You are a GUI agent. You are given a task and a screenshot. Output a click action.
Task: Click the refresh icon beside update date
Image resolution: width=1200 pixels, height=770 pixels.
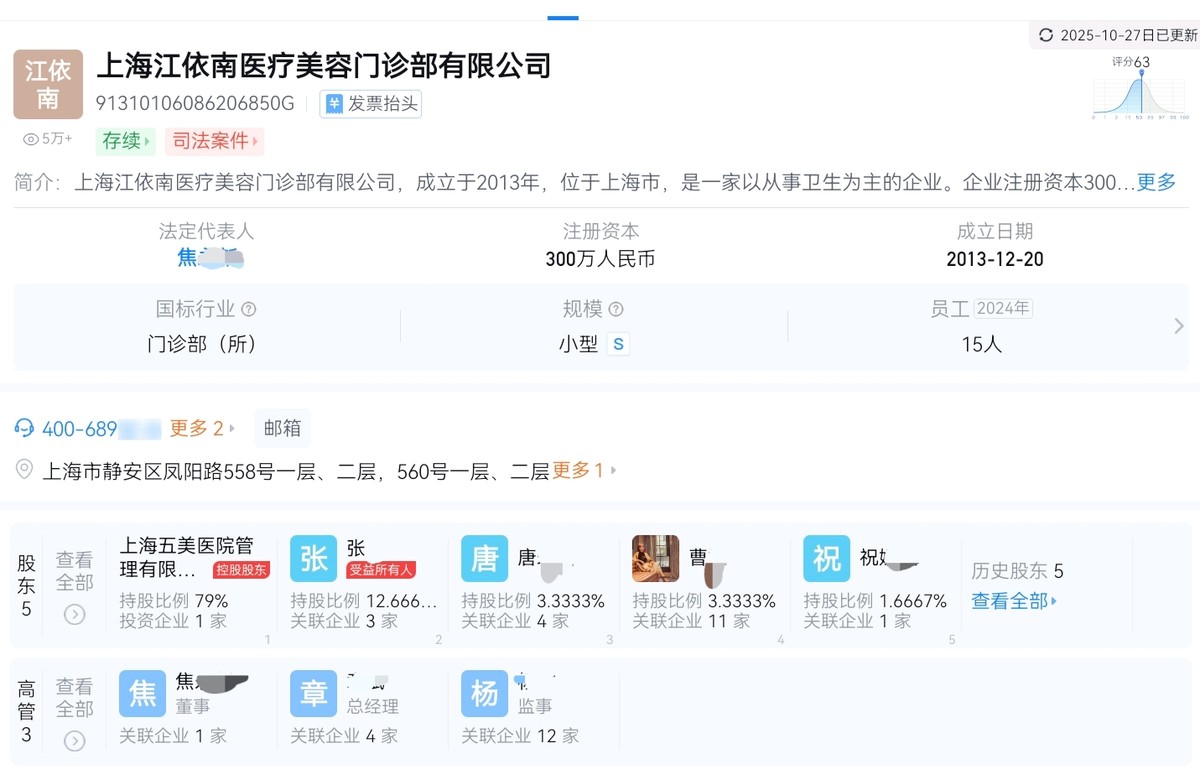[1046, 35]
